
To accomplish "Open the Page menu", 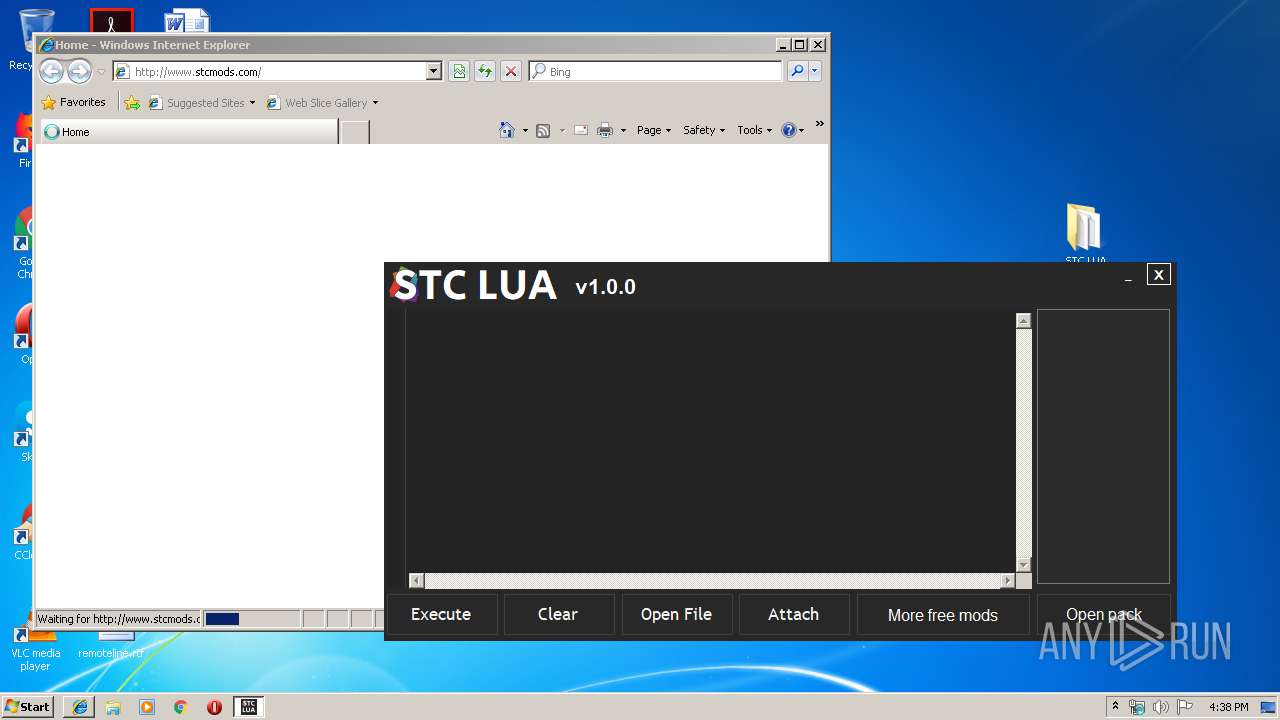I will [654, 130].
